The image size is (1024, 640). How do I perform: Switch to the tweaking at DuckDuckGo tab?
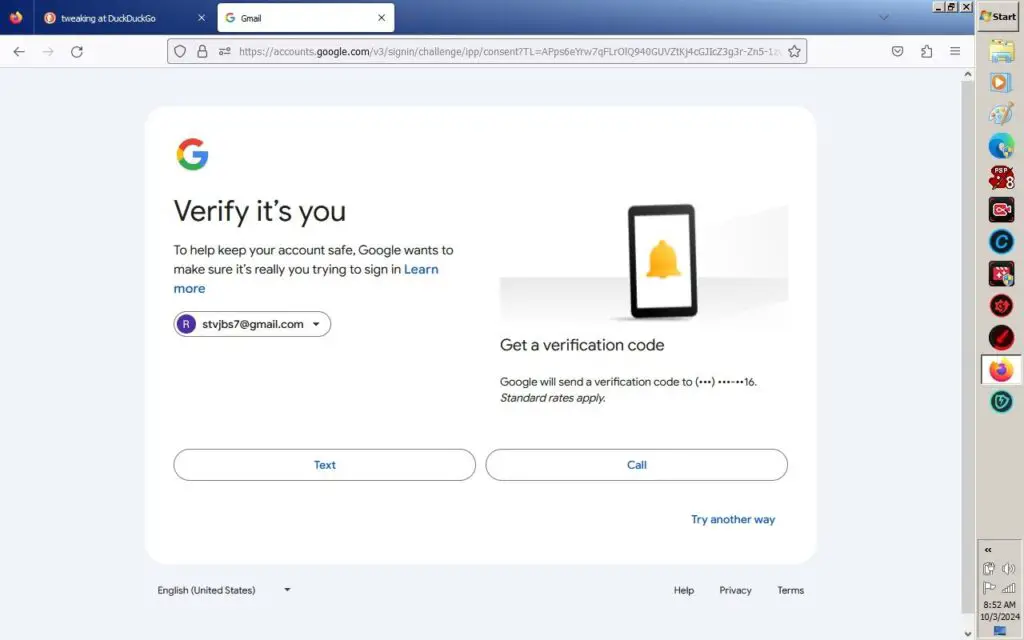coord(124,18)
